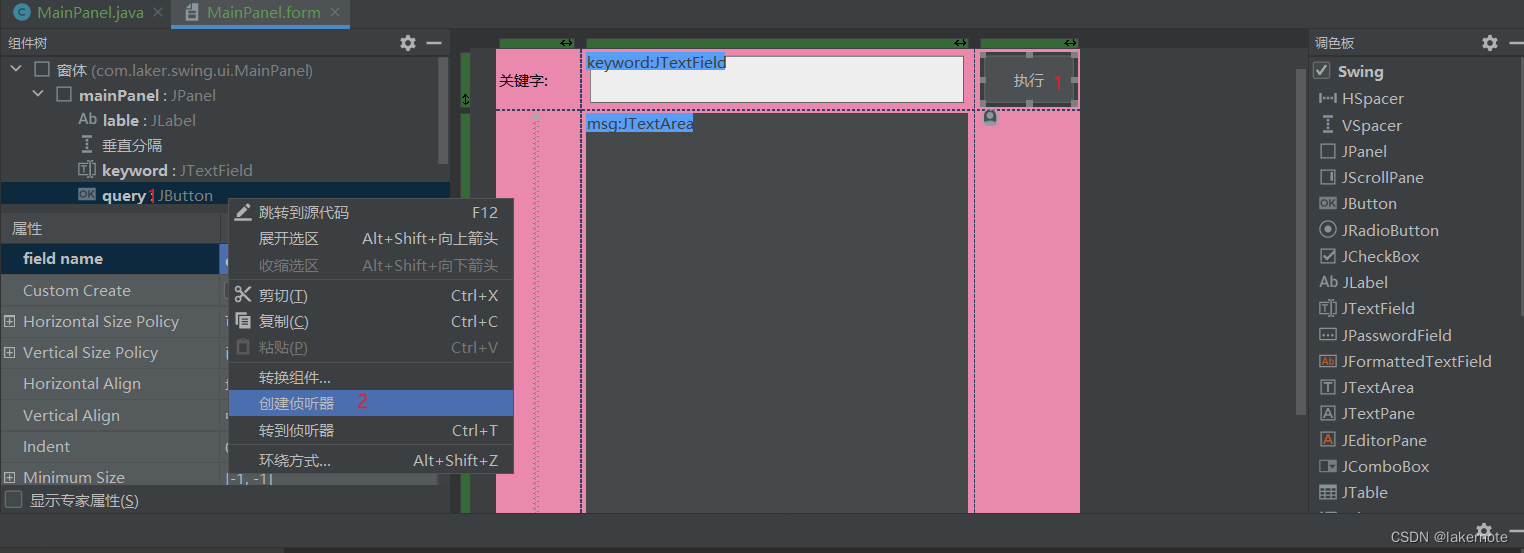Toggle the Swing palette group checkbox
The height and width of the screenshot is (553, 1524).
[1322, 71]
